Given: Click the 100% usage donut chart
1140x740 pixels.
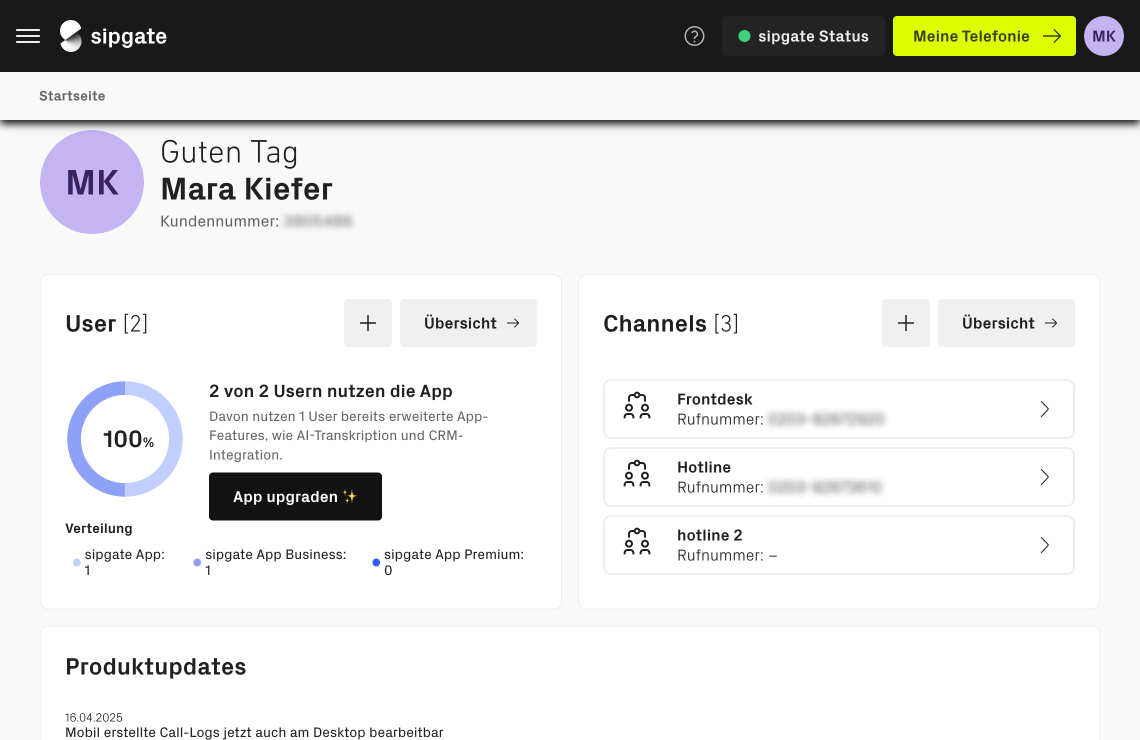Looking at the screenshot, I should tap(125, 439).
